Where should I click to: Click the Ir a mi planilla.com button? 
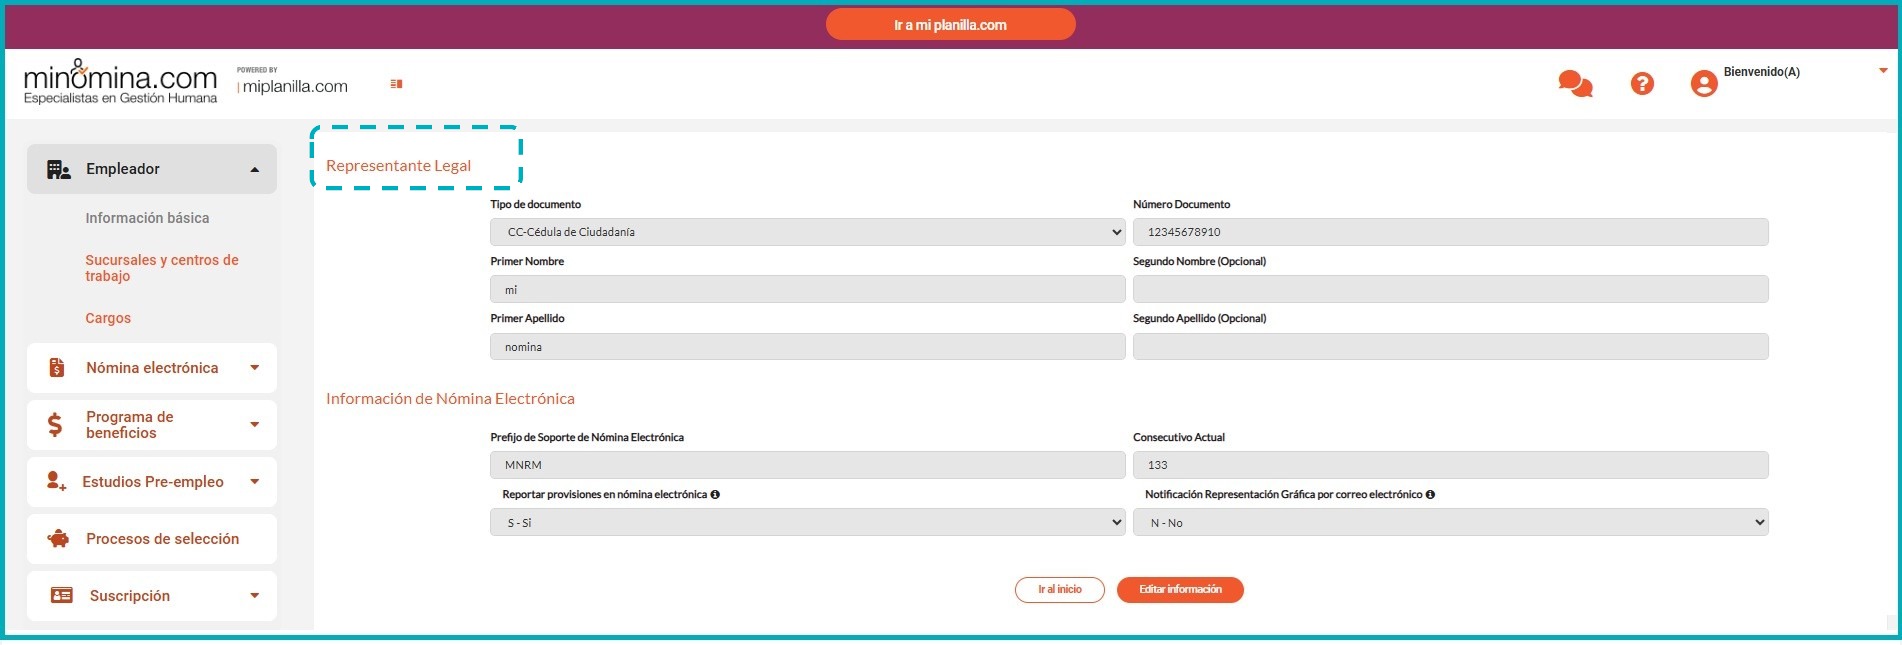point(950,25)
